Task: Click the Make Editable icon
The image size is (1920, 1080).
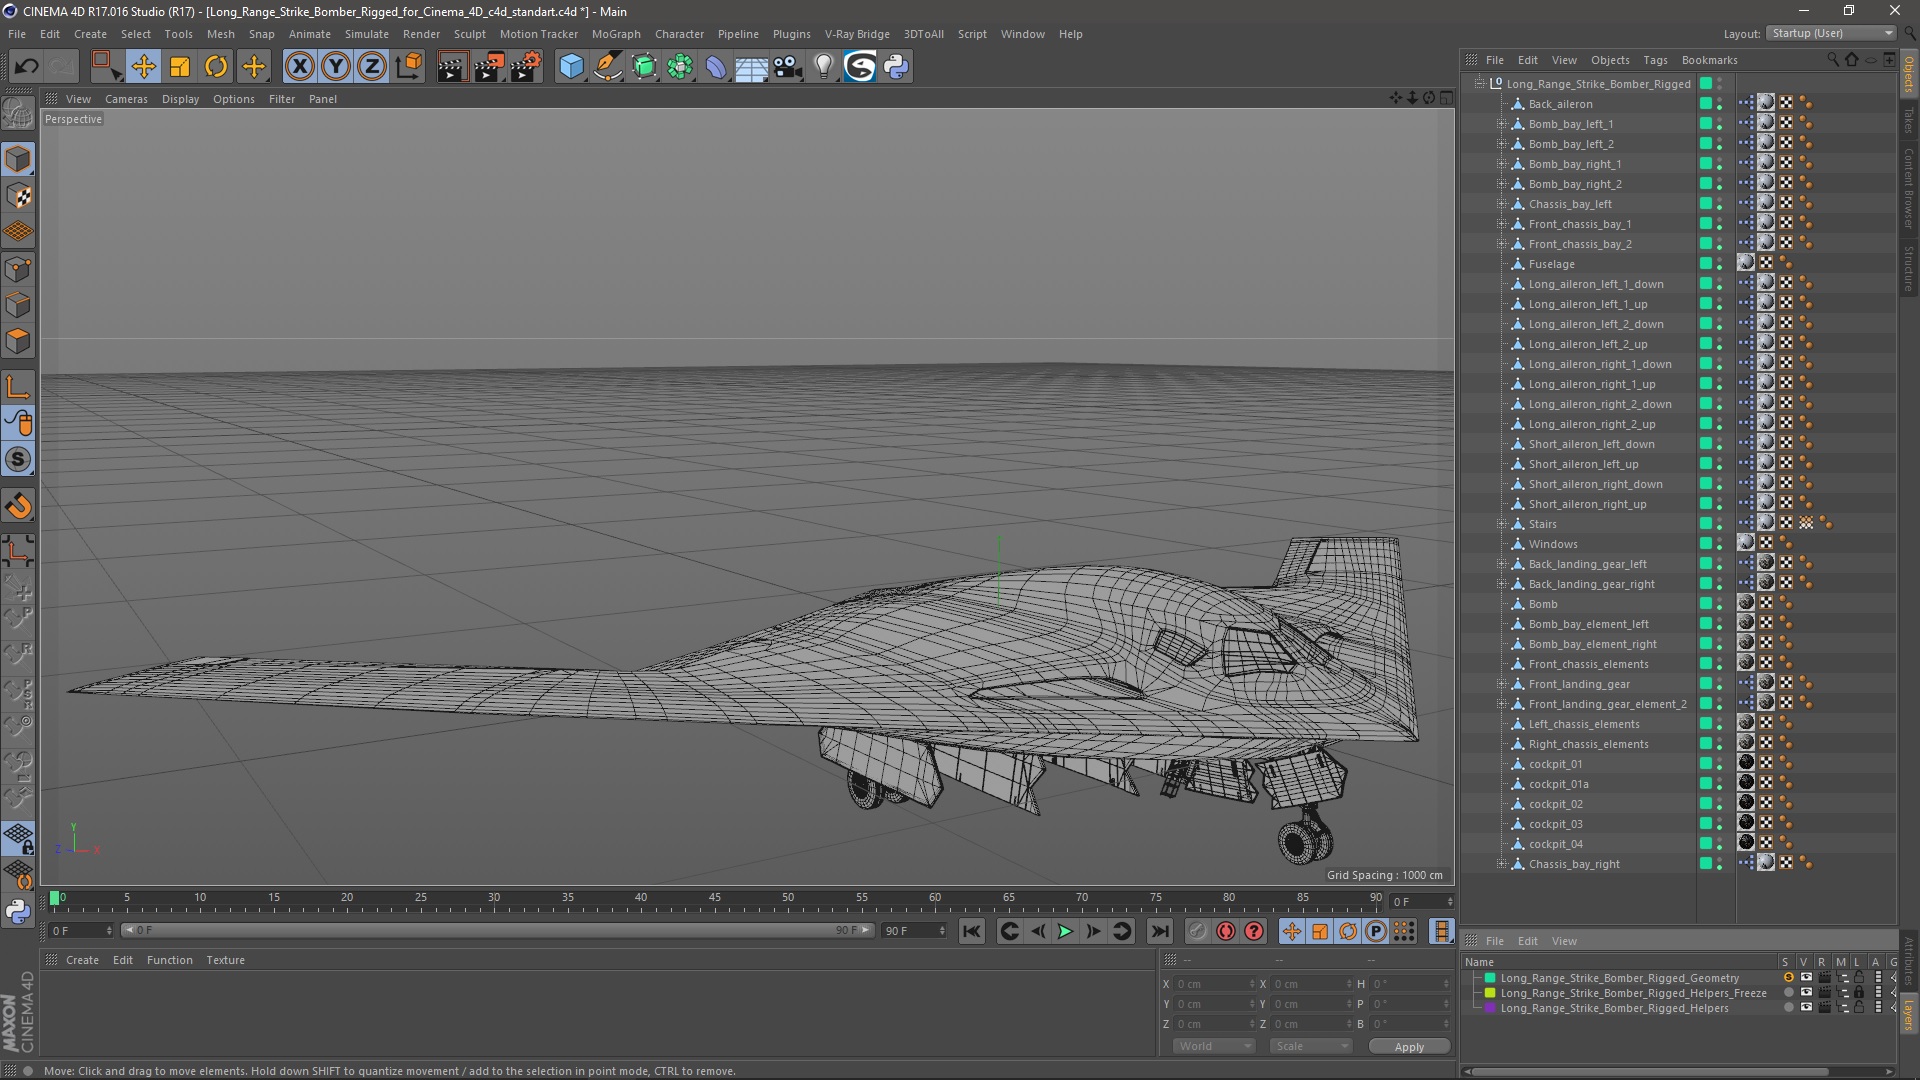Action: coord(18,113)
